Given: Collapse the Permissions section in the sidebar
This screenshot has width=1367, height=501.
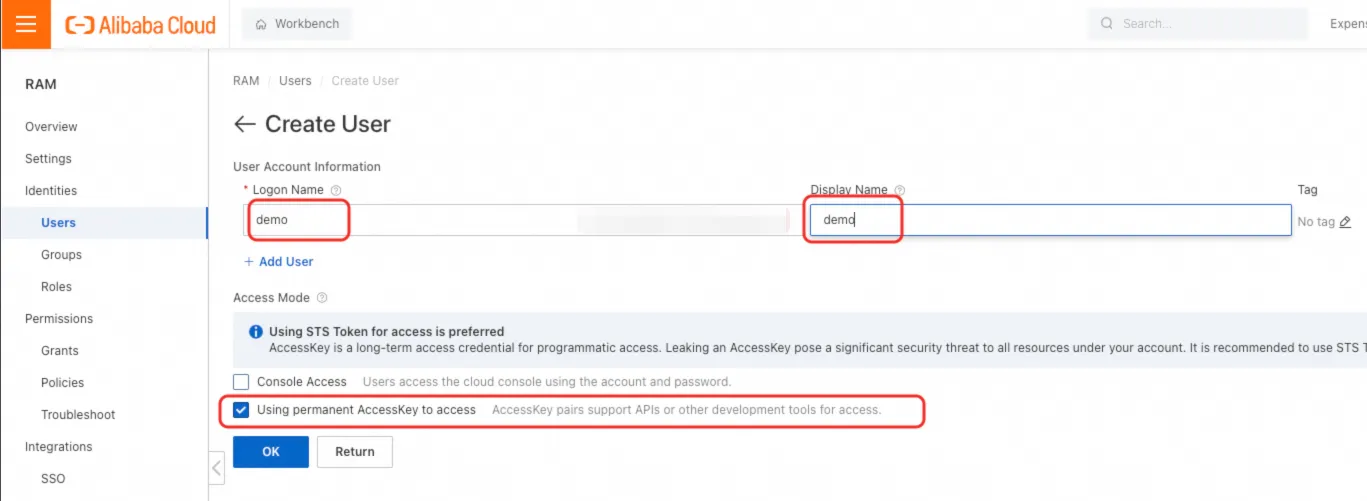Looking at the screenshot, I should pos(59,319).
